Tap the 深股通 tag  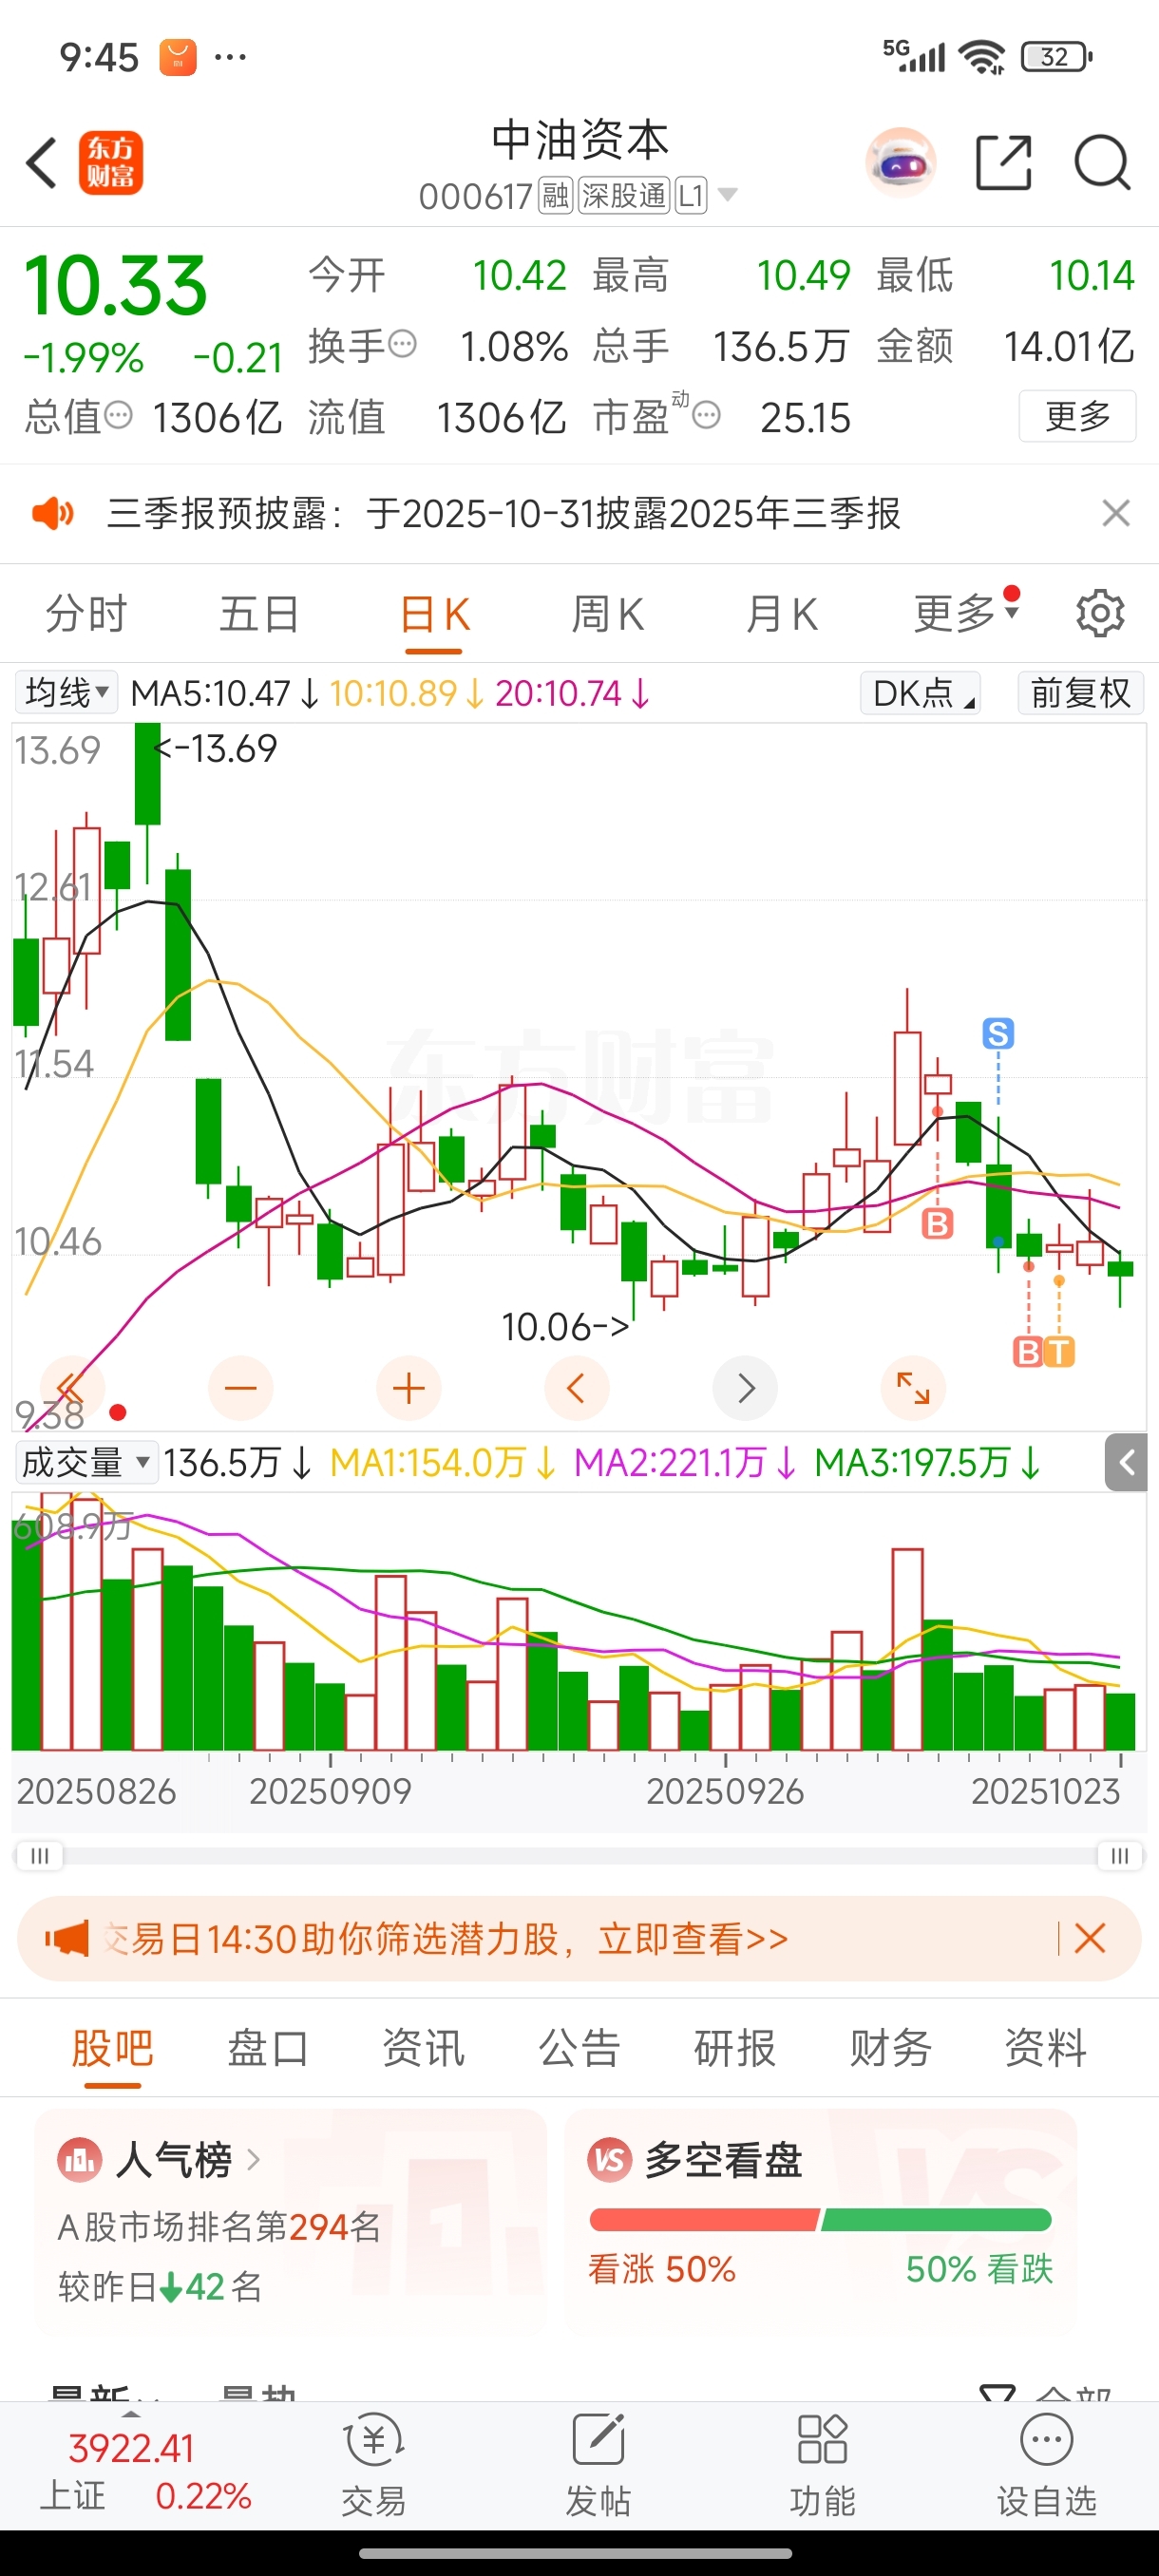pyautogui.click(x=624, y=196)
